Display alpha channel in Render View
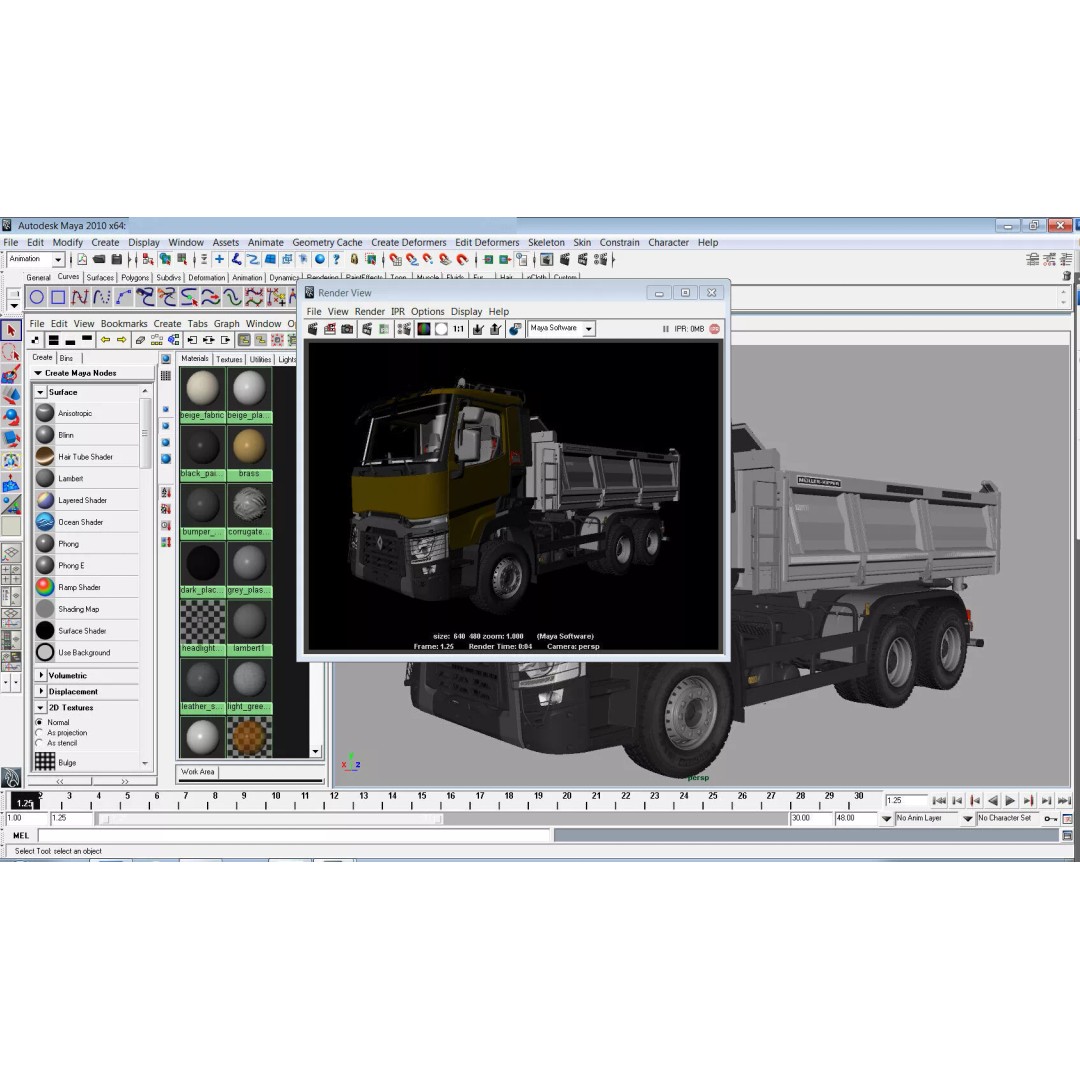The width and height of the screenshot is (1080, 1080). 441,329
